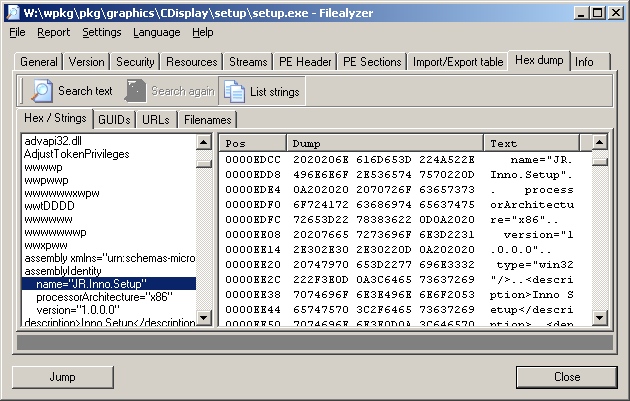This screenshot has height=401, width=630.
Task: Click the strings list scrollbar thumb
Action: (204, 164)
